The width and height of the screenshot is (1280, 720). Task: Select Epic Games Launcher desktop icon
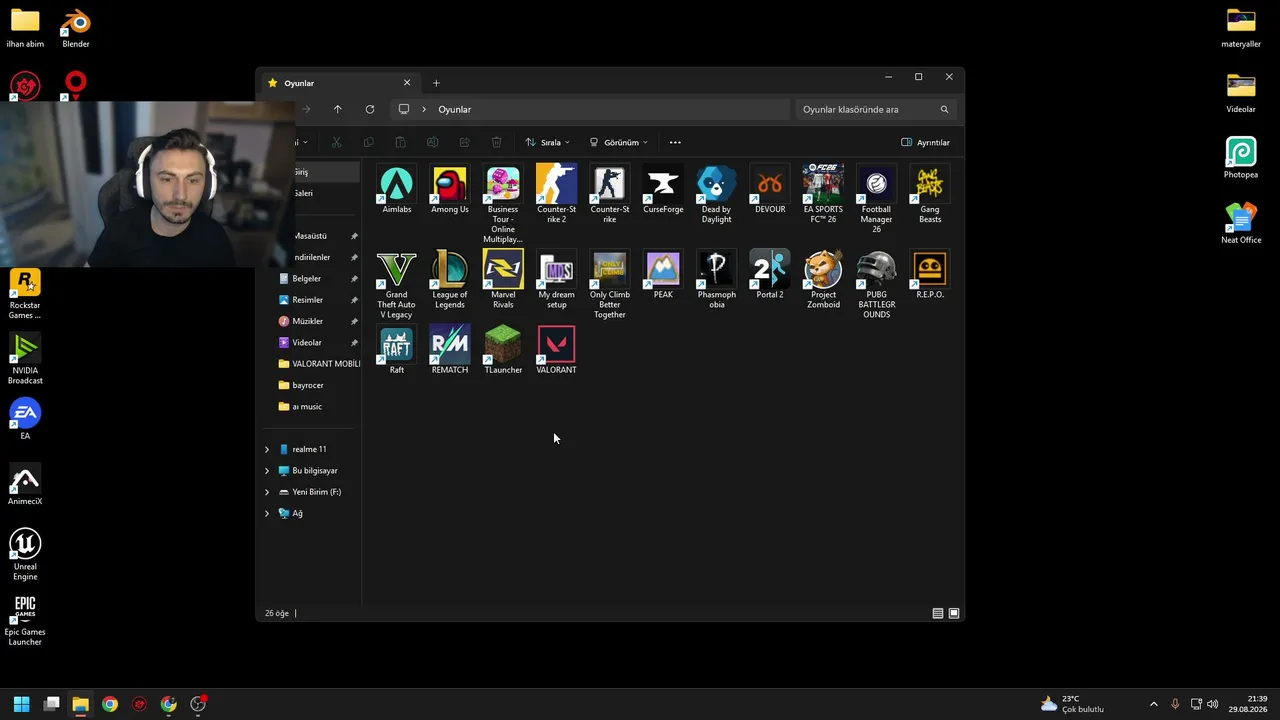[x=25, y=620]
